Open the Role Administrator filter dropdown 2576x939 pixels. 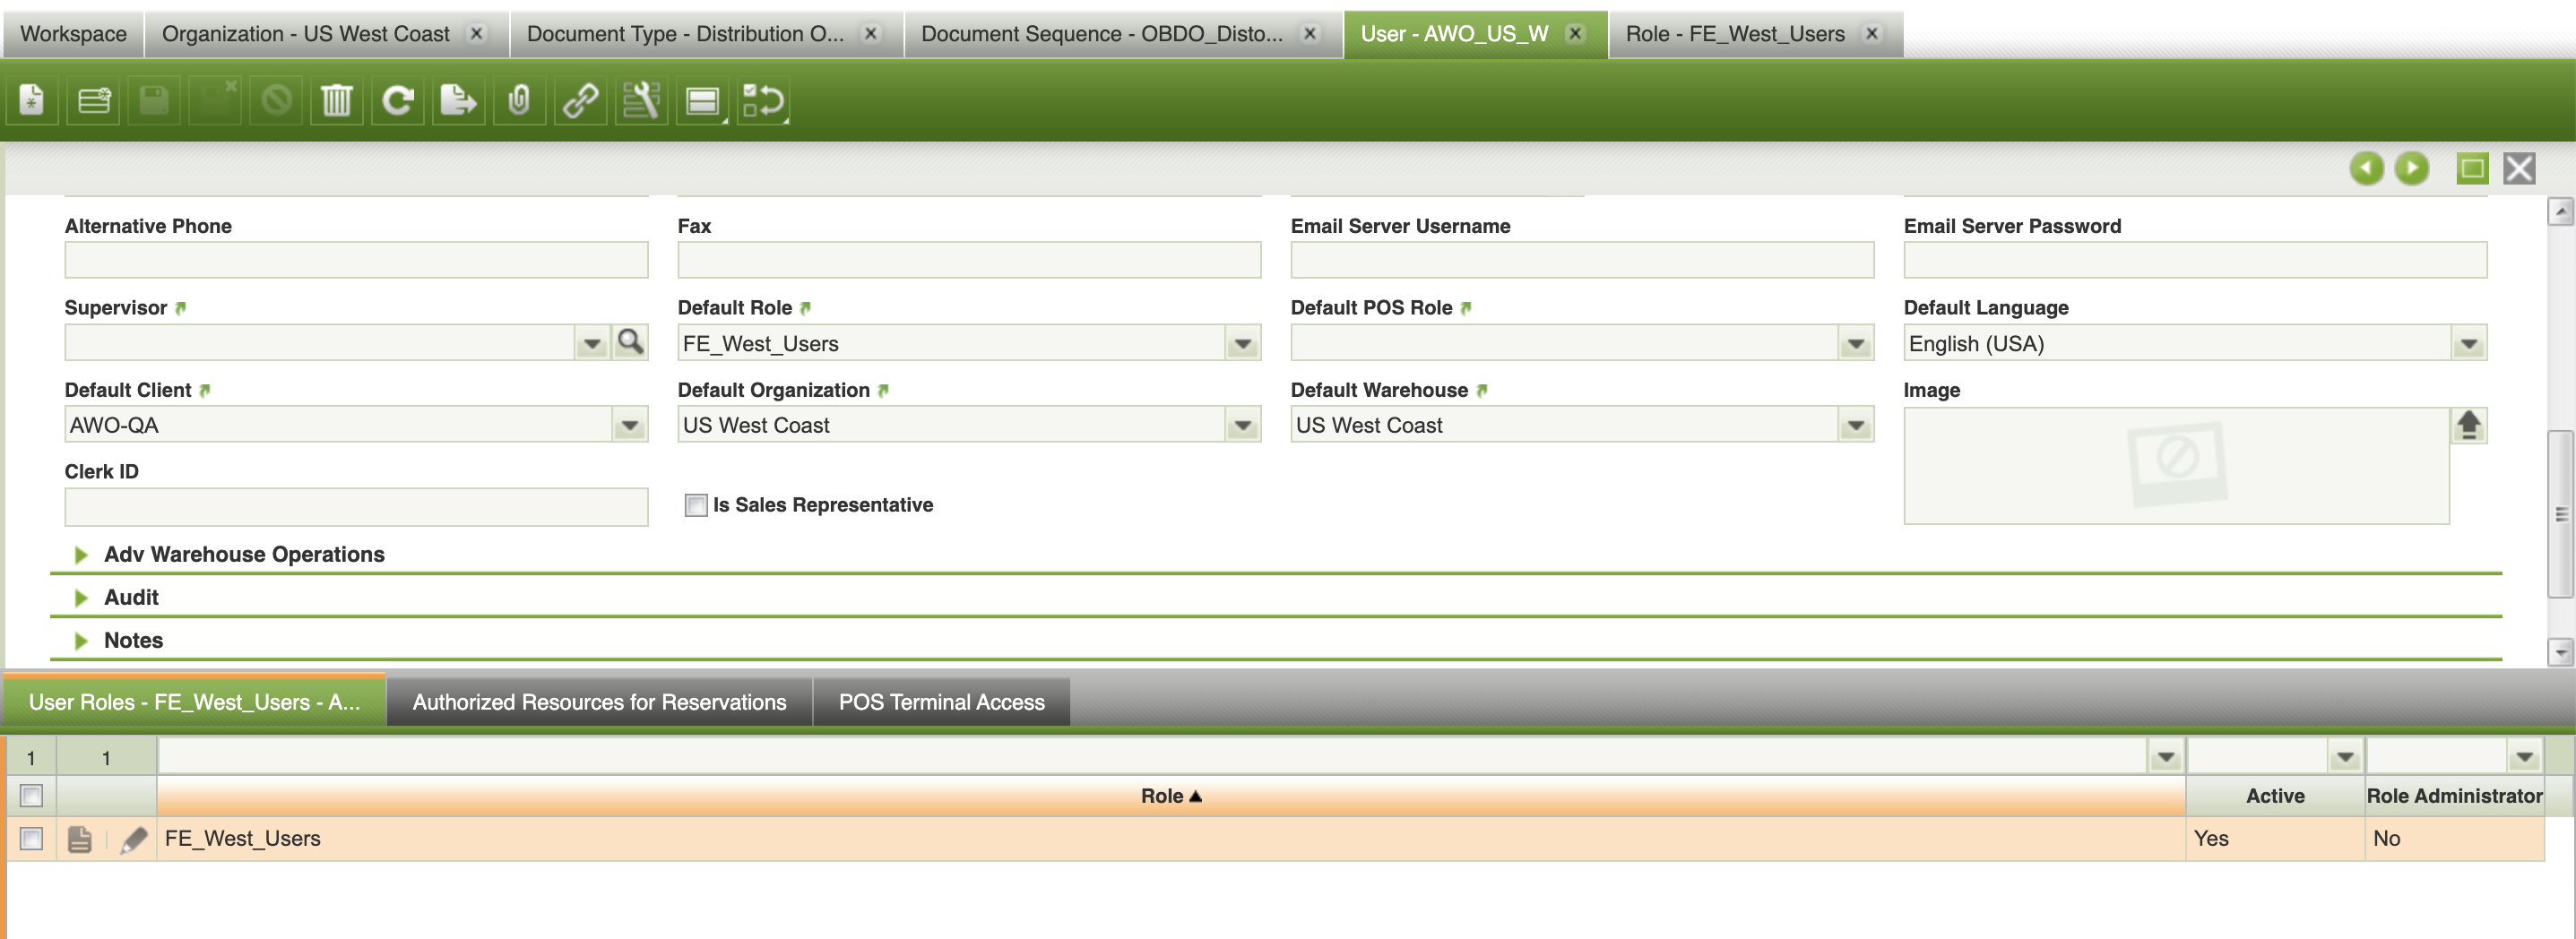pyautogui.click(x=2524, y=757)
